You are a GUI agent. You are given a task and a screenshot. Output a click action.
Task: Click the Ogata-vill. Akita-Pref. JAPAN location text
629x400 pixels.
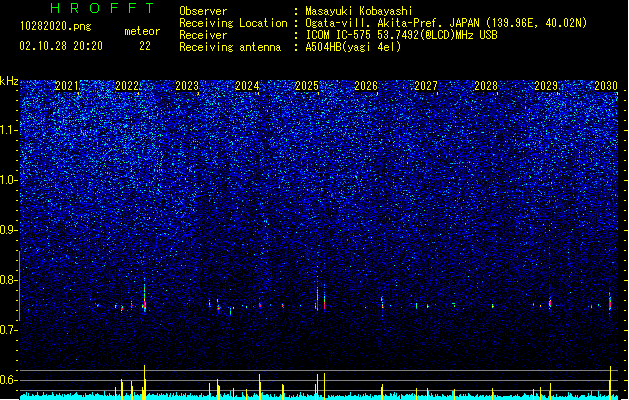click(446, 23)
